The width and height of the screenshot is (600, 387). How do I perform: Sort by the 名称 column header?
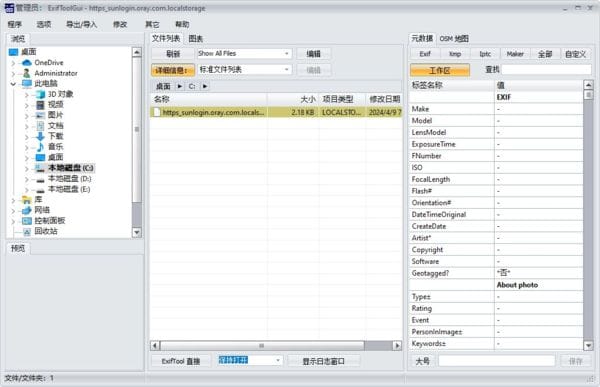(x=209, y=99)
